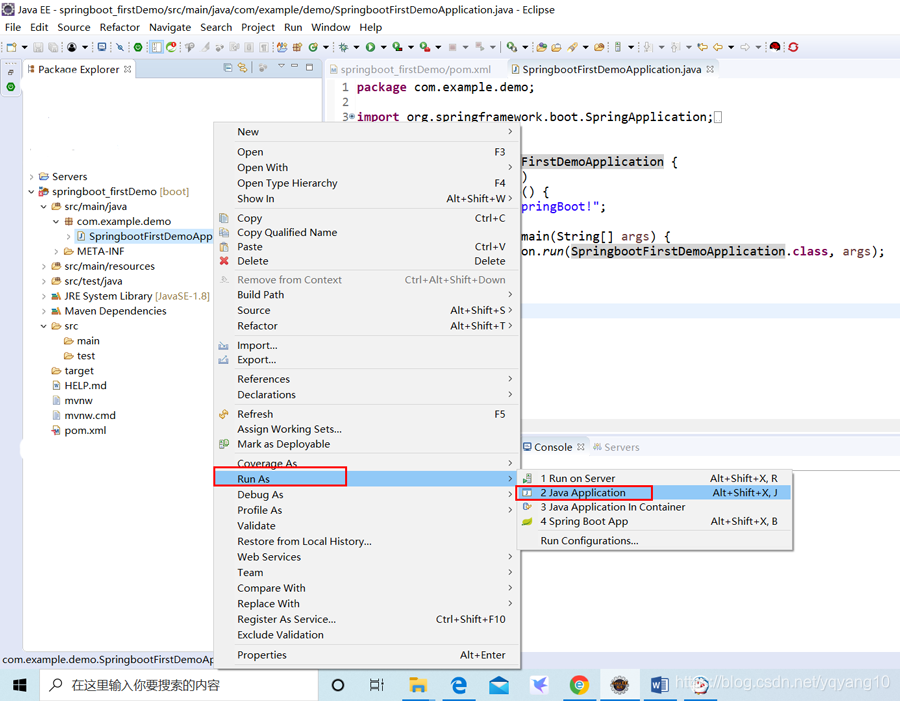Expand the Servers tree node
The image size is (900, 701).
click(32, 176)
